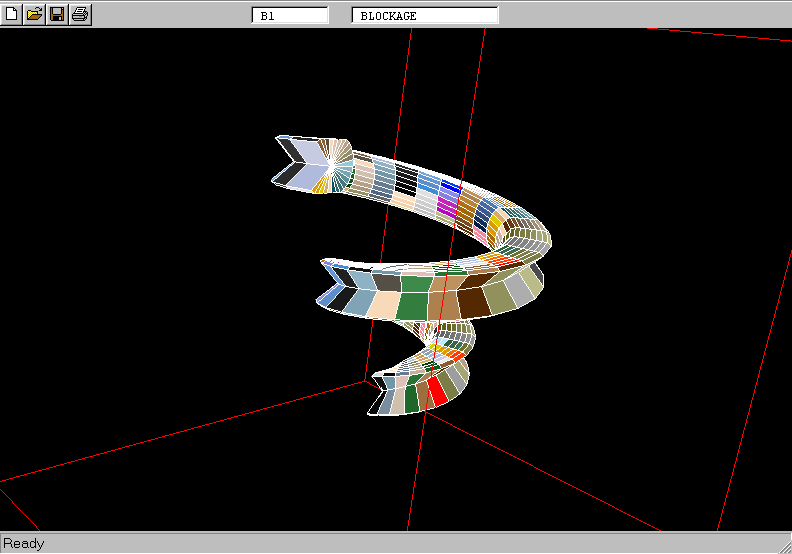Click the olive green cell on the middle coil
The width and height of the screenshot is (792, 554).
[x=499, y=298]
